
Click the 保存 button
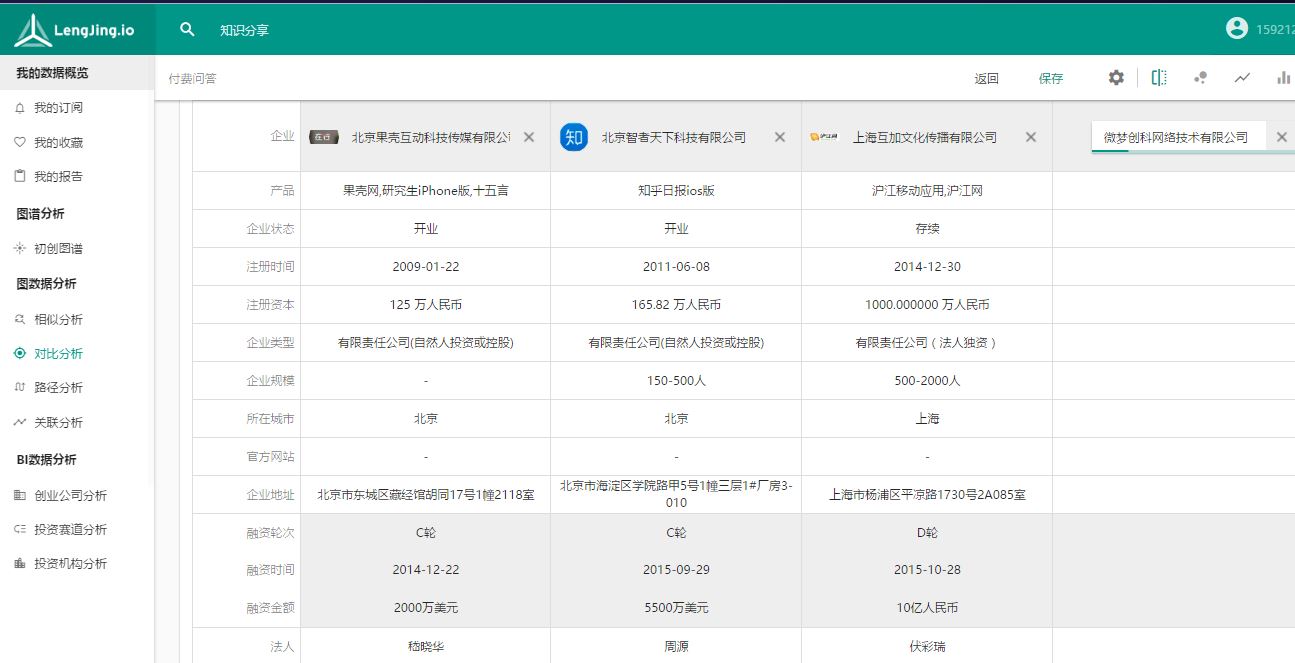1051,78
